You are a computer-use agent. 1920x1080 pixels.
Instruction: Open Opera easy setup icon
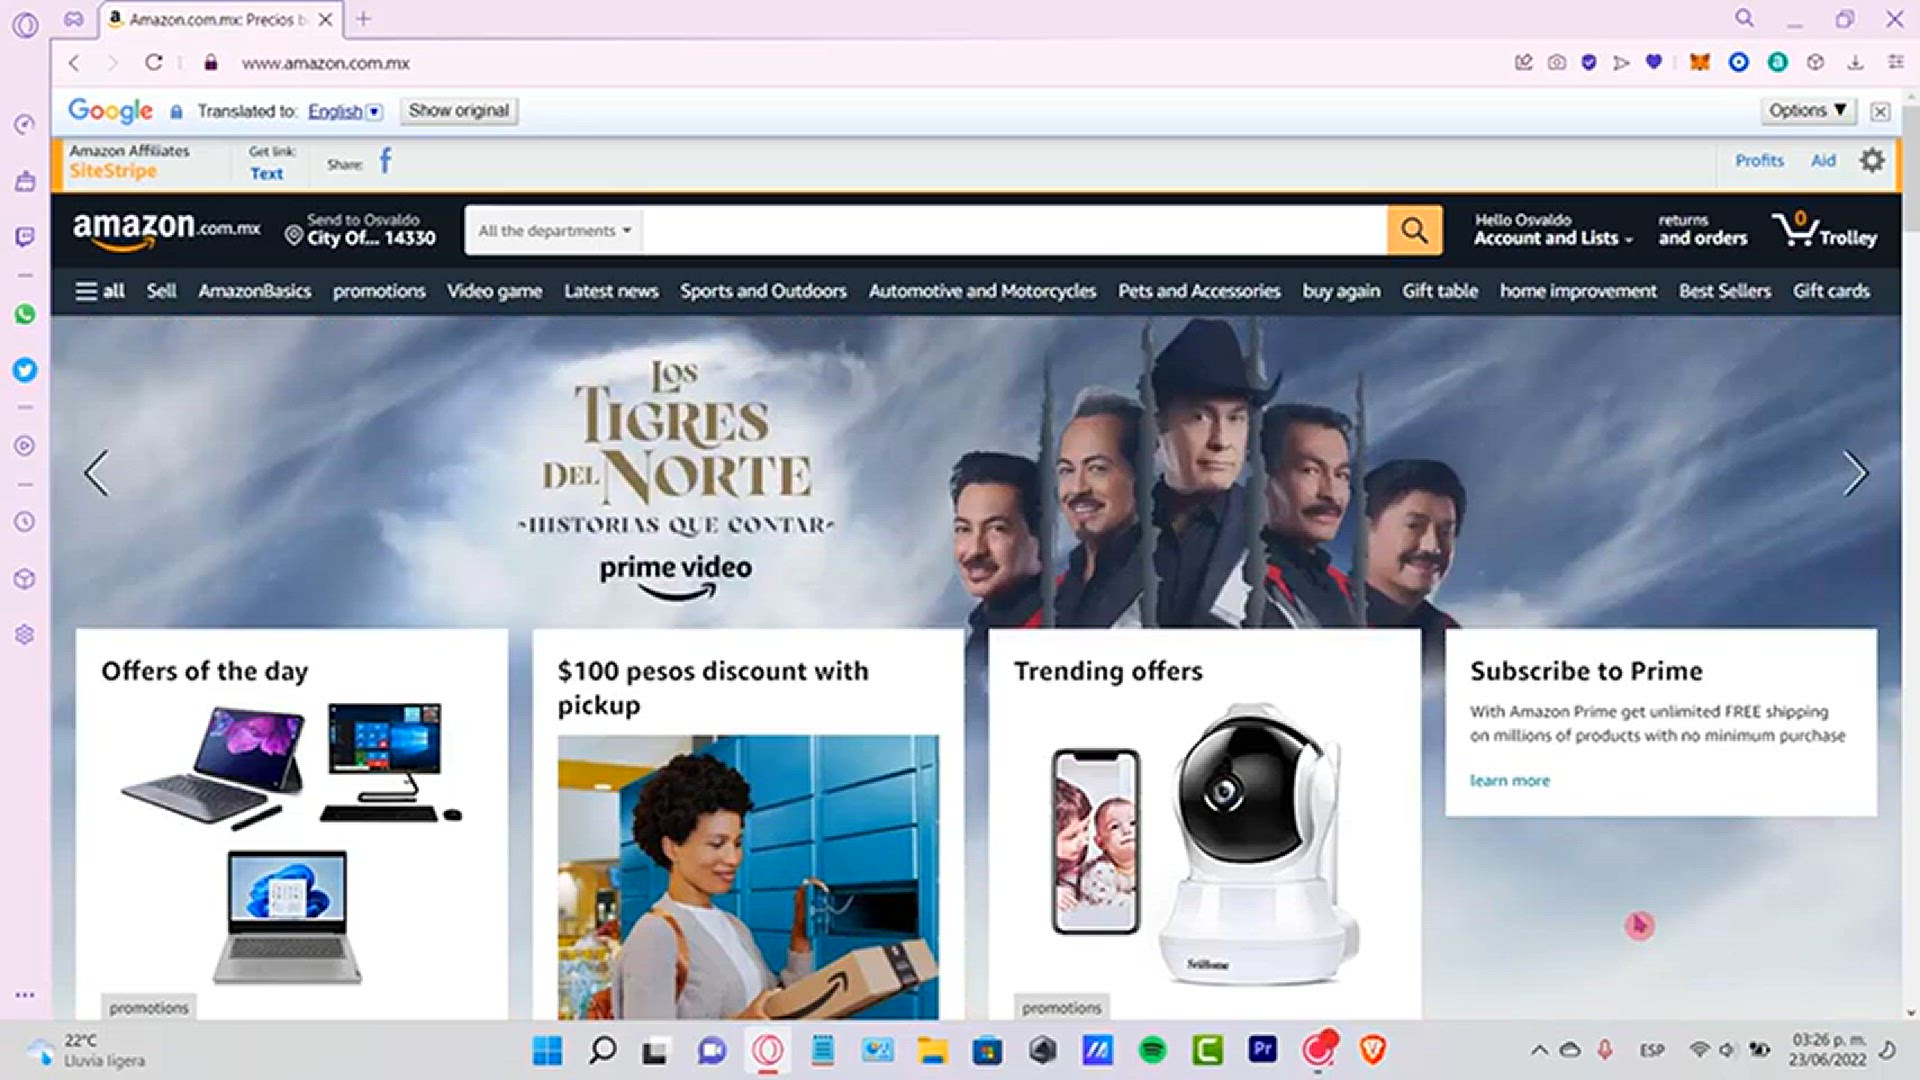tap(1896, 62)
